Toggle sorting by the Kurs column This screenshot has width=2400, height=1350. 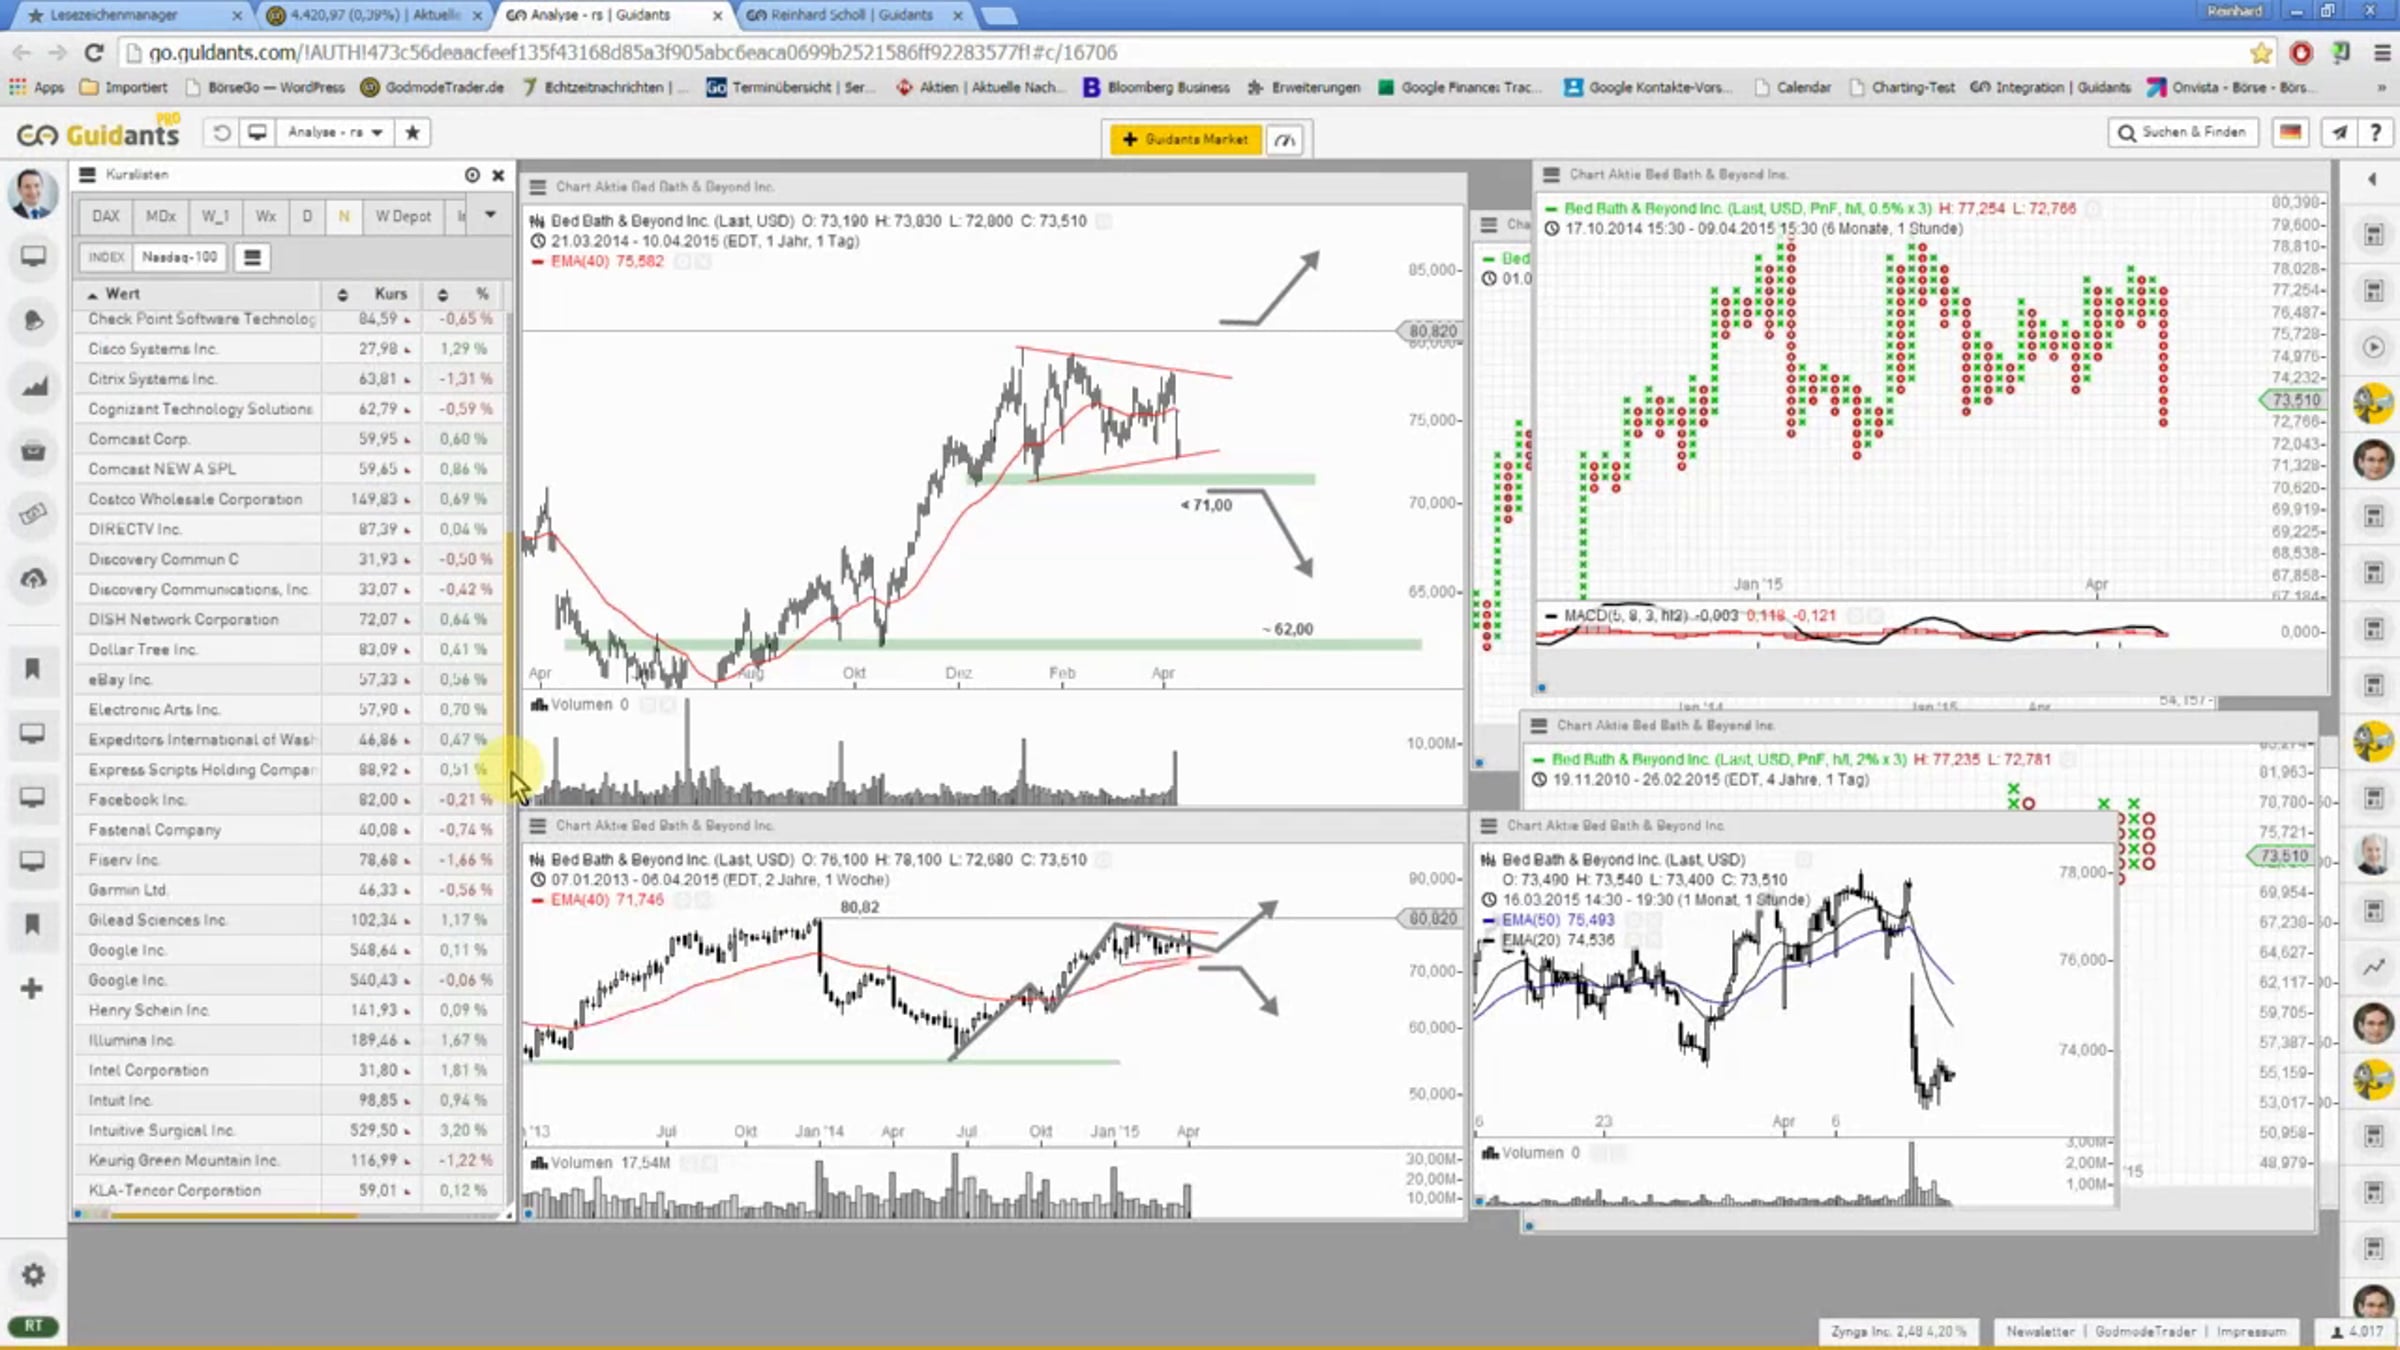(374, 294)
